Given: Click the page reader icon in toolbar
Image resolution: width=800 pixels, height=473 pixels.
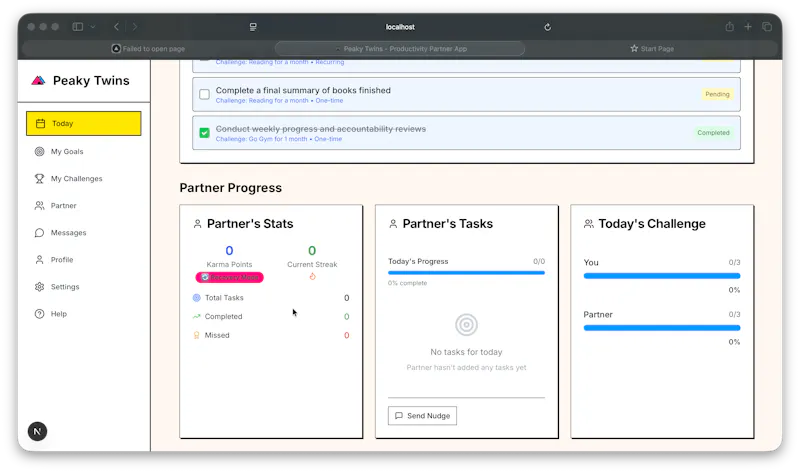Looking at the screenshot, I should click(x=253, y=27).
